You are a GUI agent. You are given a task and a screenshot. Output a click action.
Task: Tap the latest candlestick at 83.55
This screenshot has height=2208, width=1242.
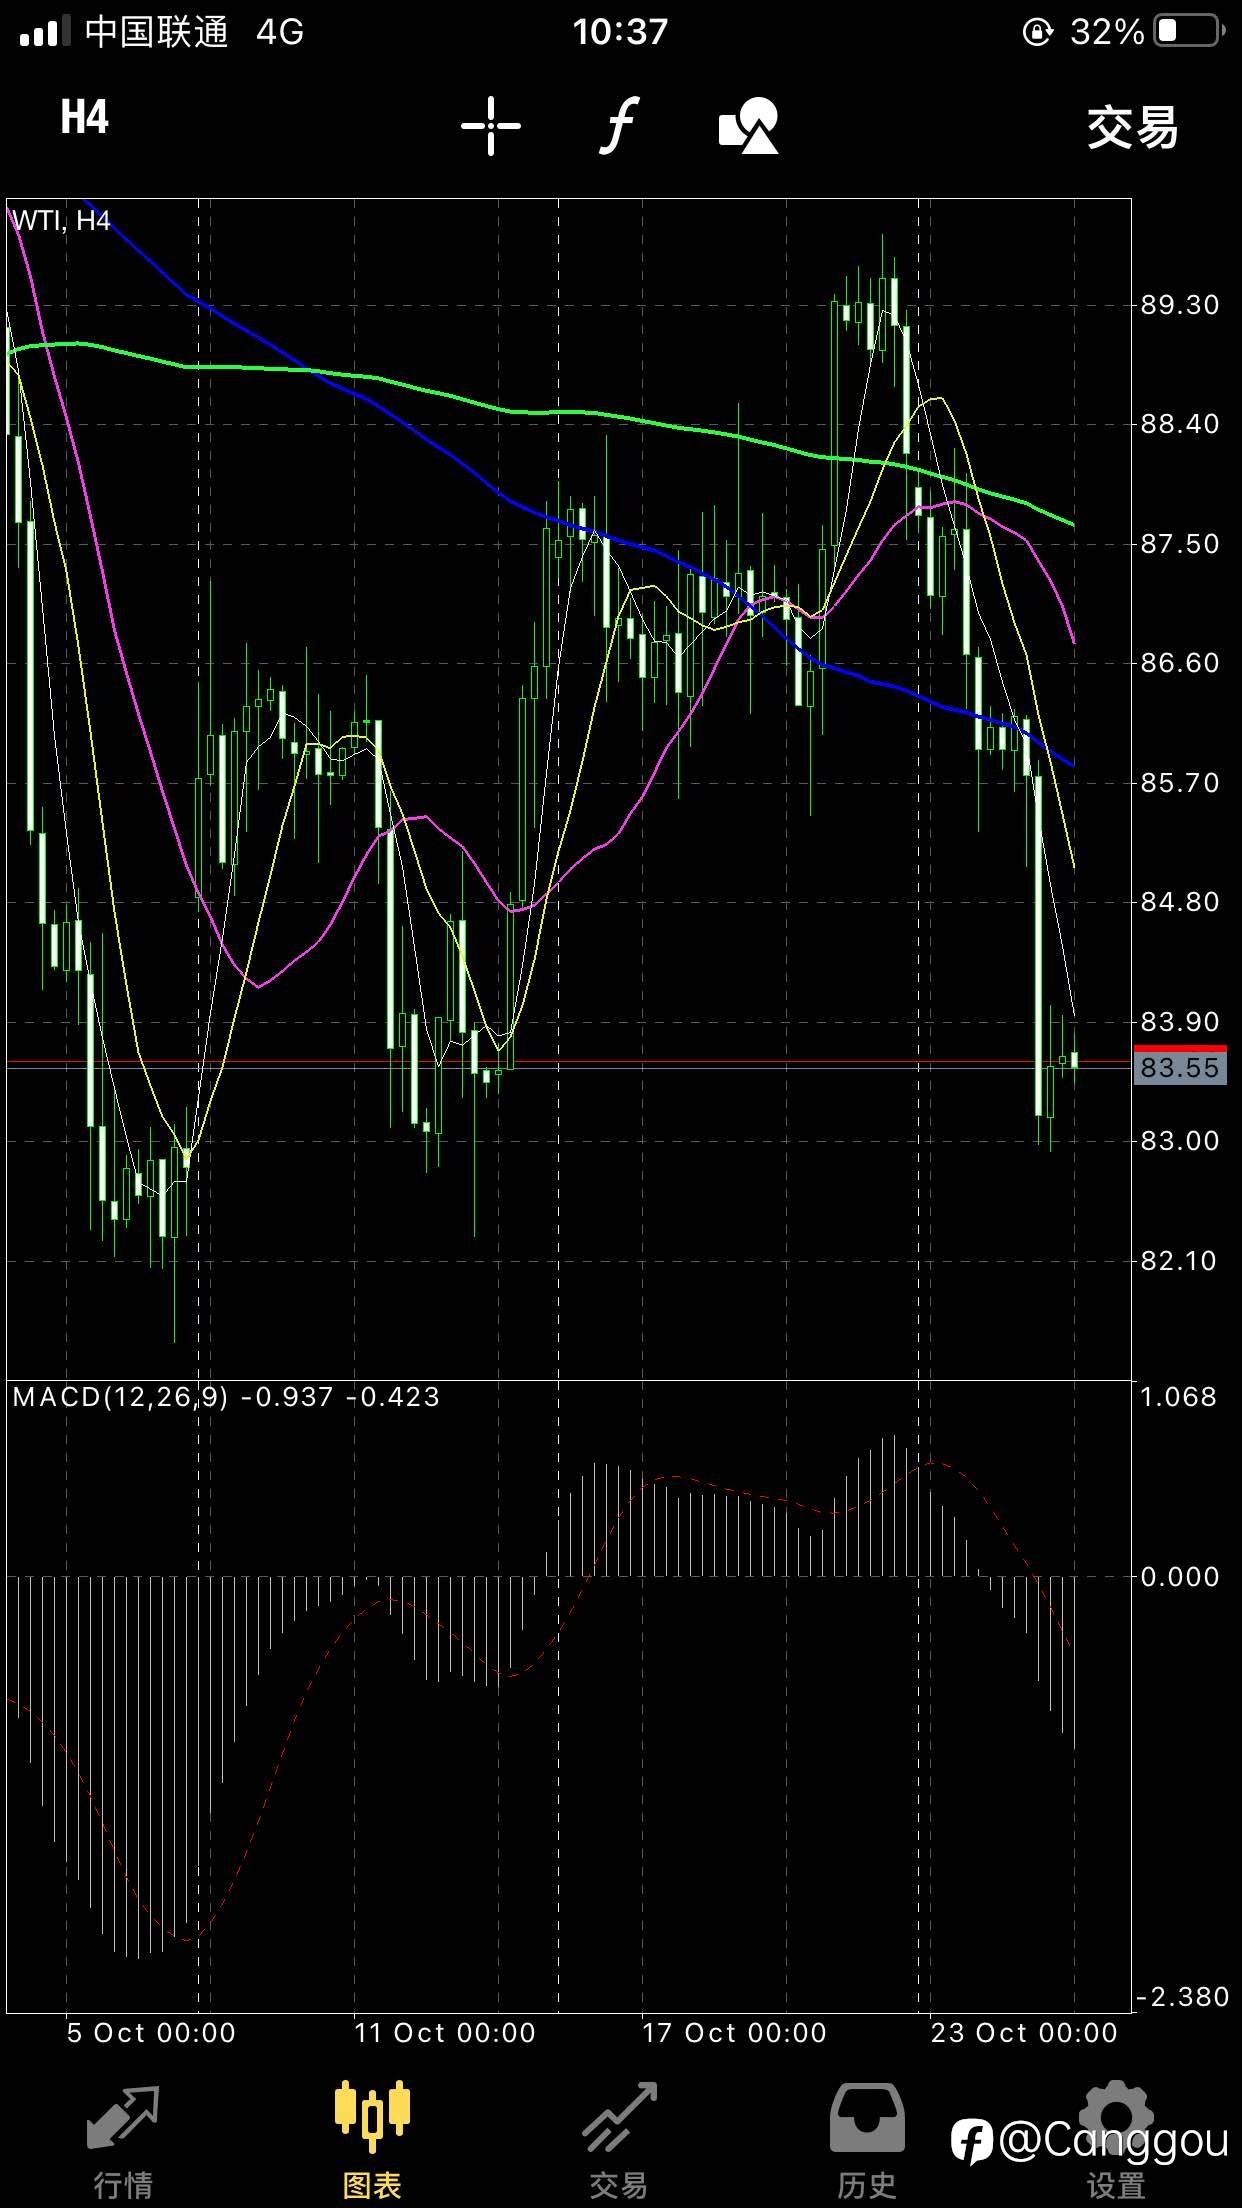[1075, 1060]
